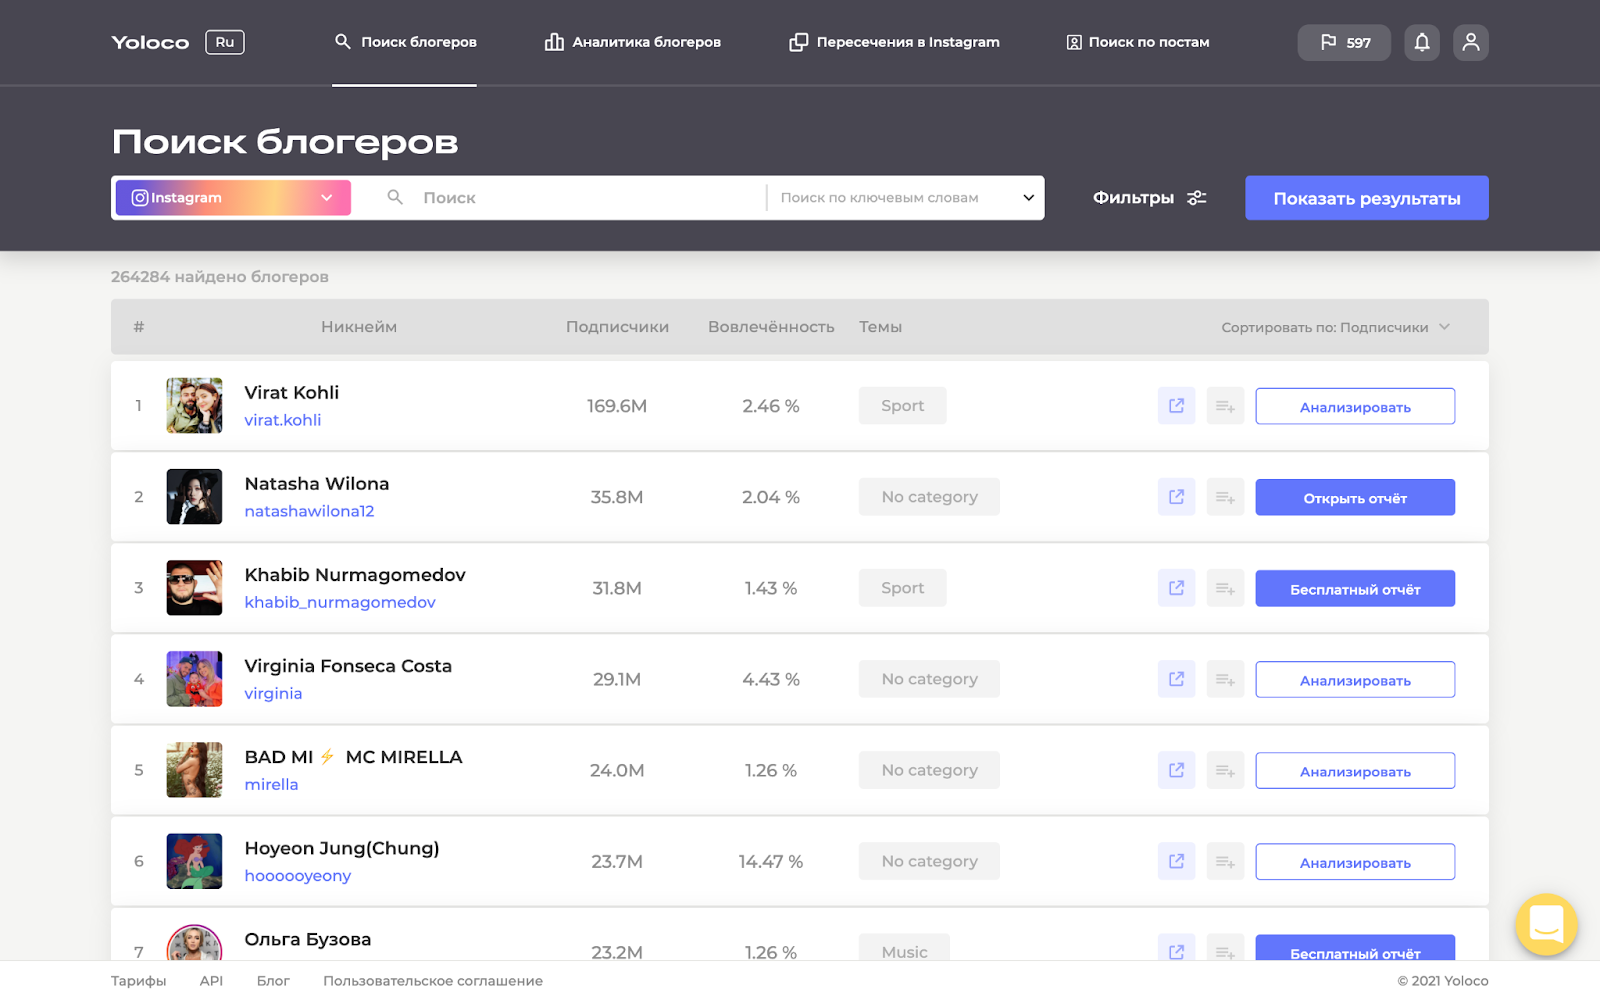The height and width of the screenshot is (1000, 1600).
Task: Add Khabib Nurmagomedov to list icon
Action: coord(1226,588)
